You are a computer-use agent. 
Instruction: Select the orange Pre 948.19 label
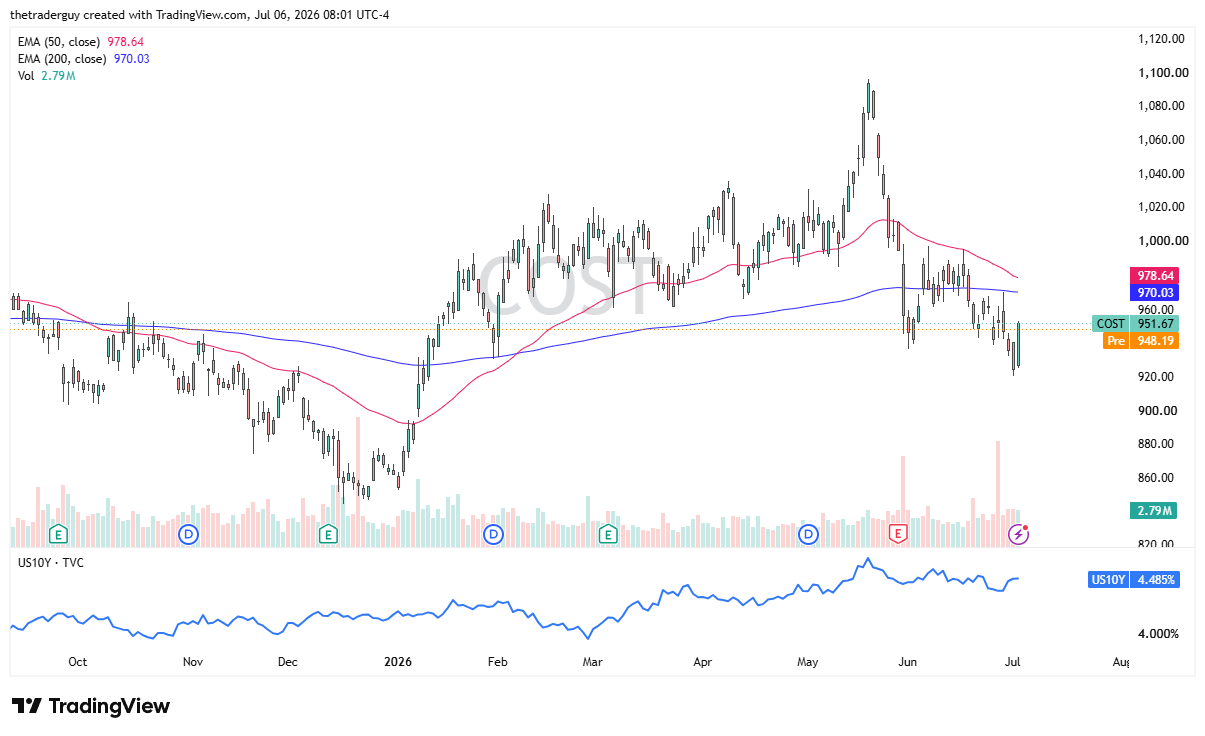point(1141,341)
